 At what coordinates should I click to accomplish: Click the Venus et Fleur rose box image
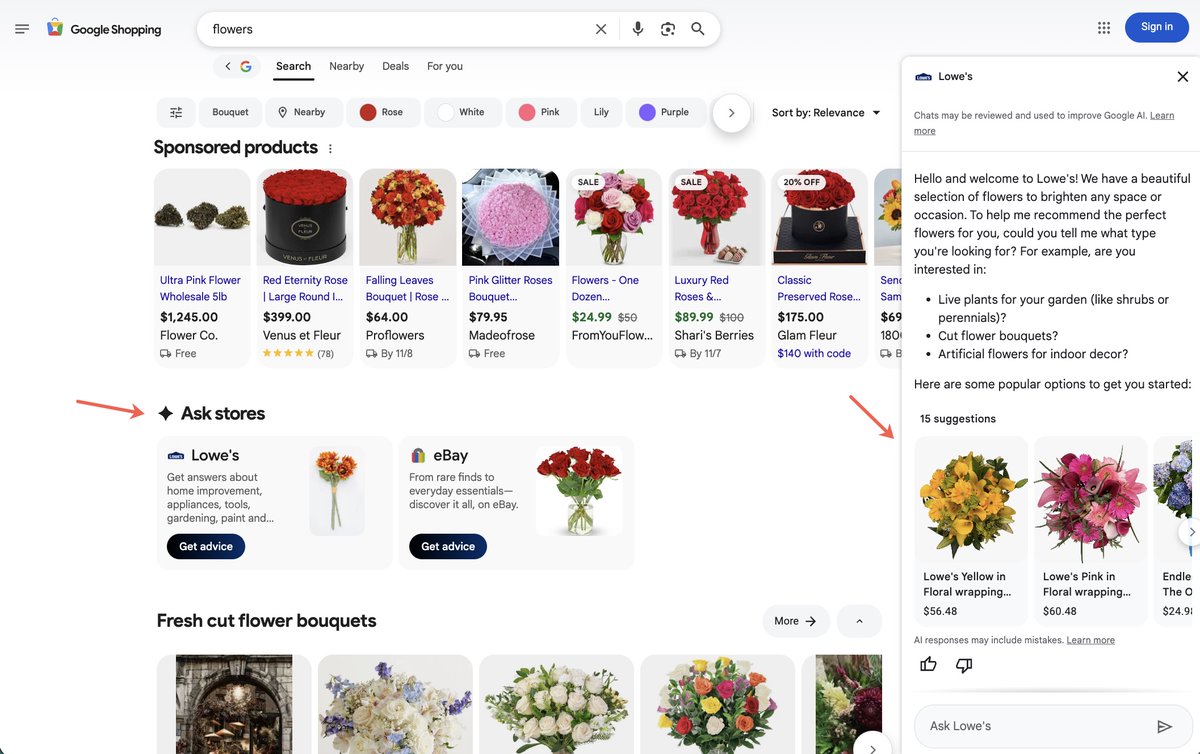[305, 217]
